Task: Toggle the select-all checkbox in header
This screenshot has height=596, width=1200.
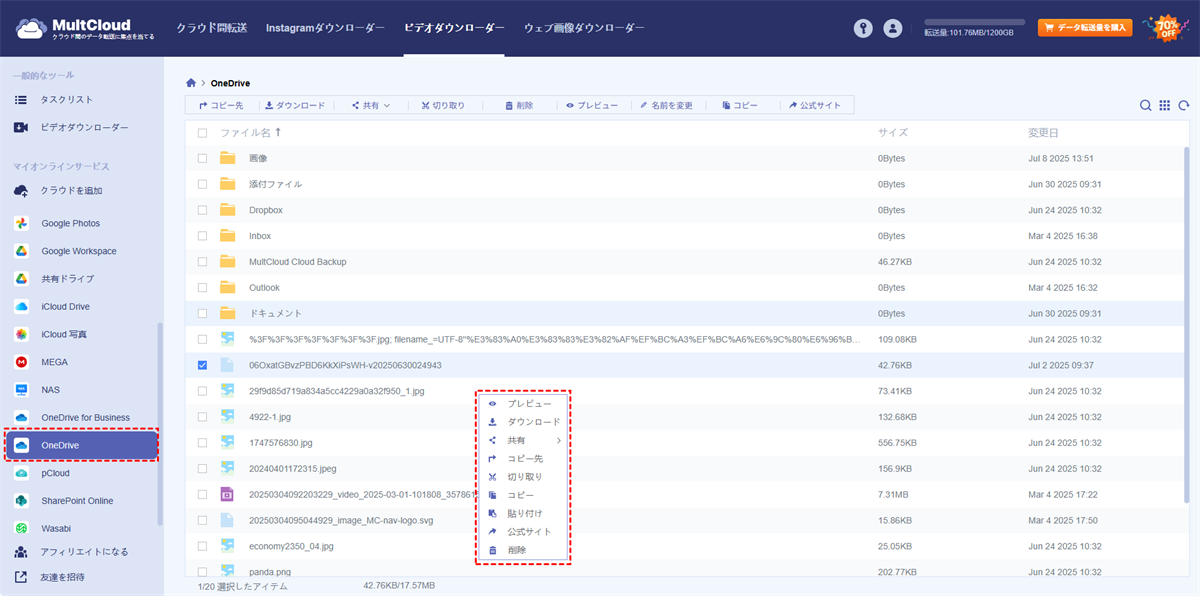Action: coord(202,133)
